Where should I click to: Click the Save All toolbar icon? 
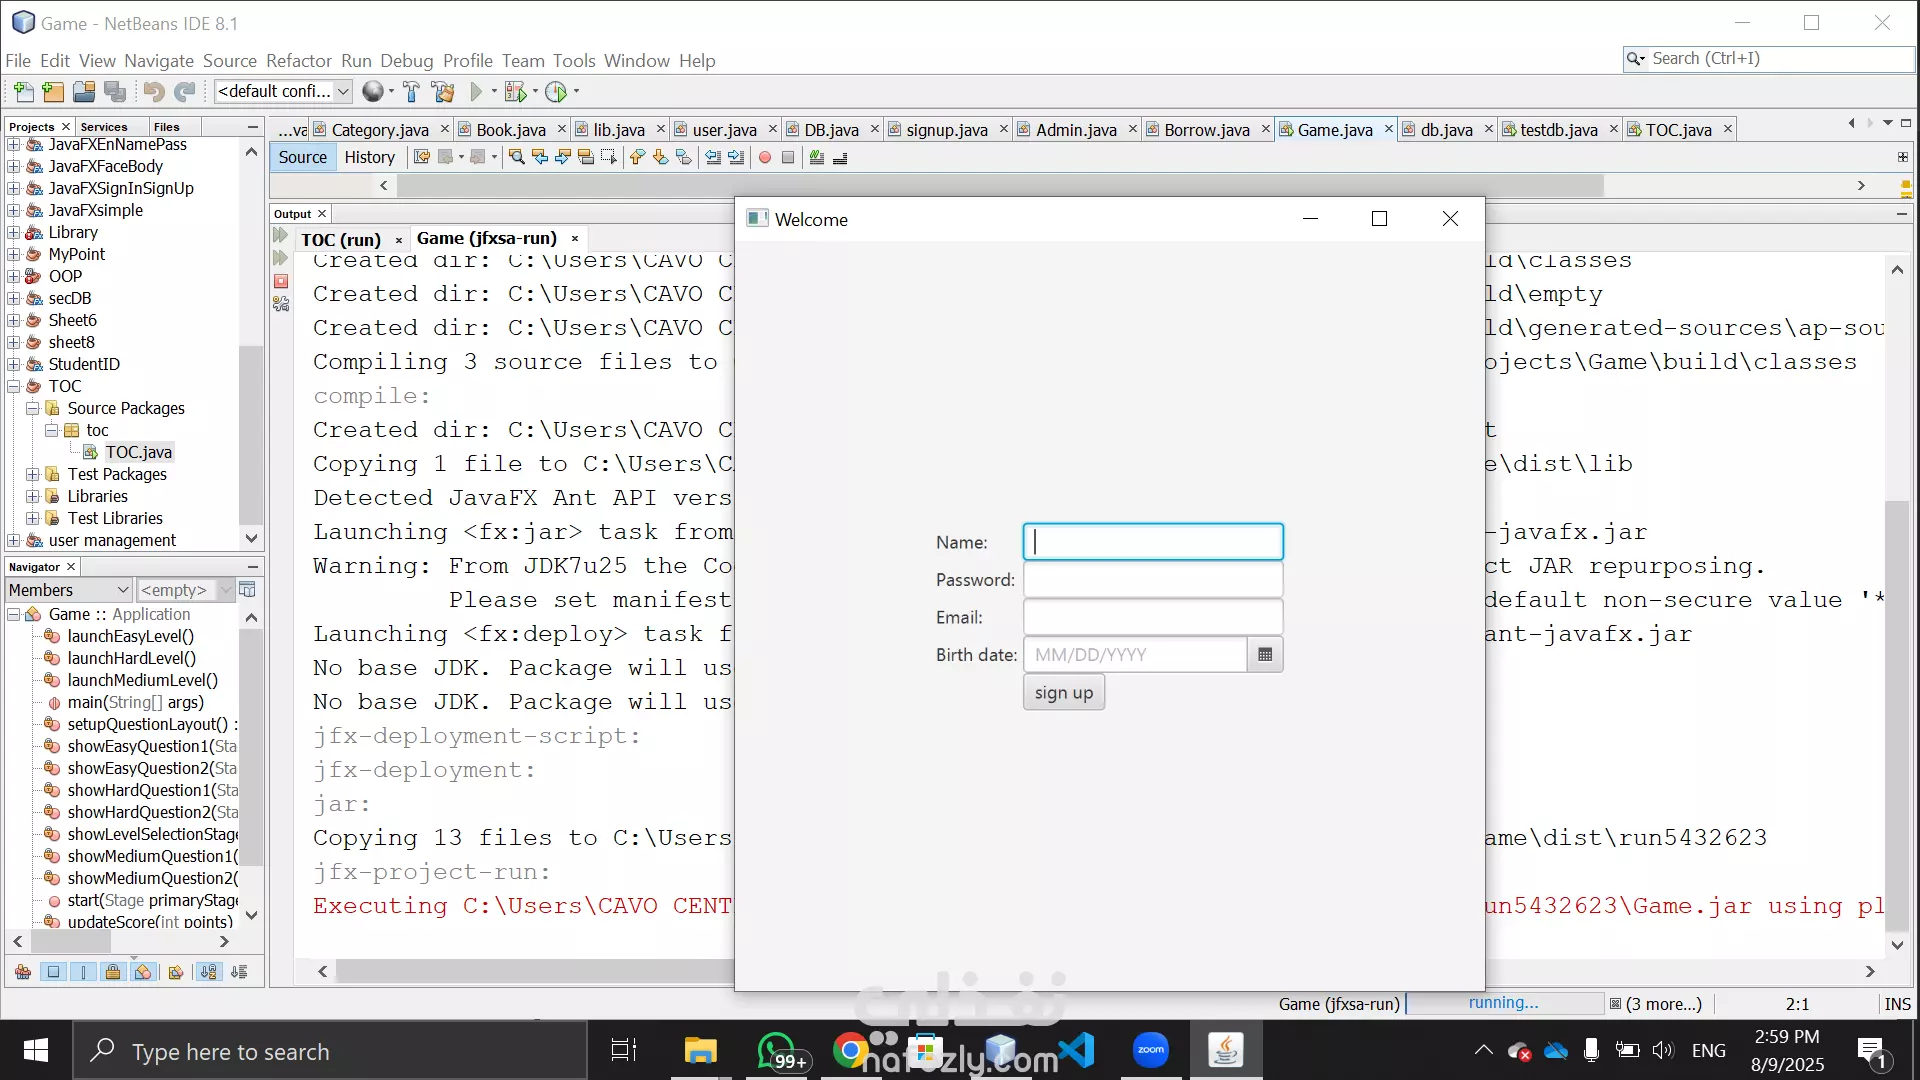(115, 92)
